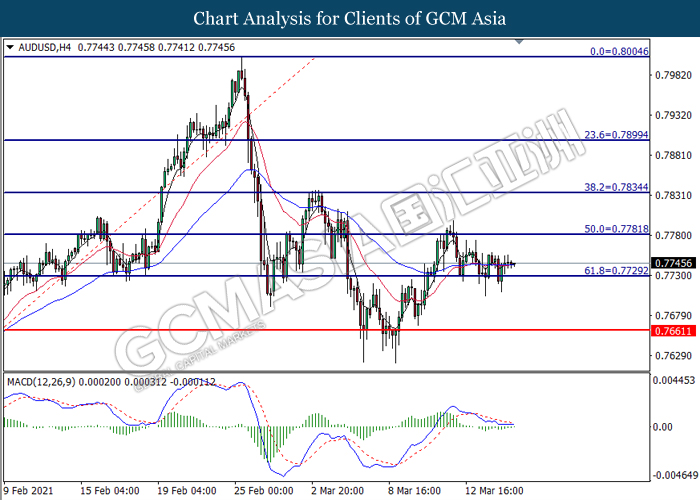The image size is (700, 500).
Task: Click the MACD scale value 0.004453
Action: 674,380
